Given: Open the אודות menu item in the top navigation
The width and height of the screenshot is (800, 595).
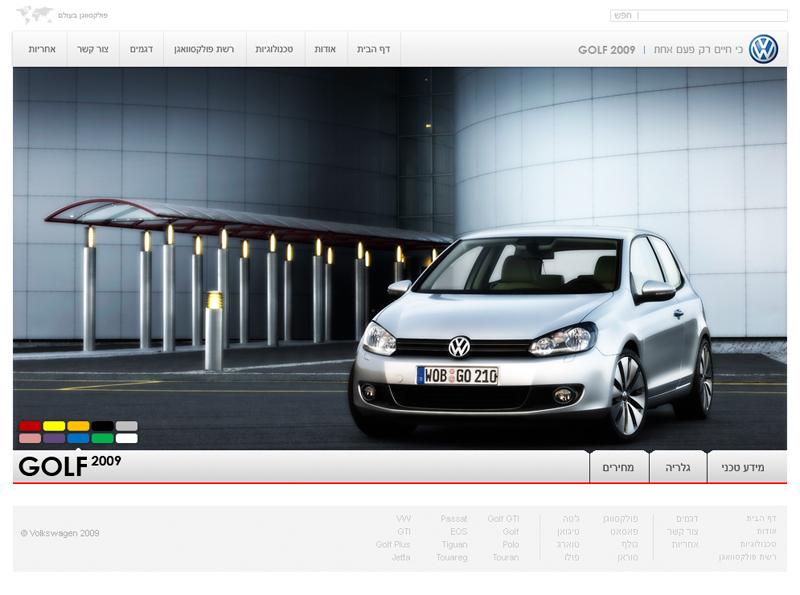Looking at the screenshot, I should coord(325,49).
